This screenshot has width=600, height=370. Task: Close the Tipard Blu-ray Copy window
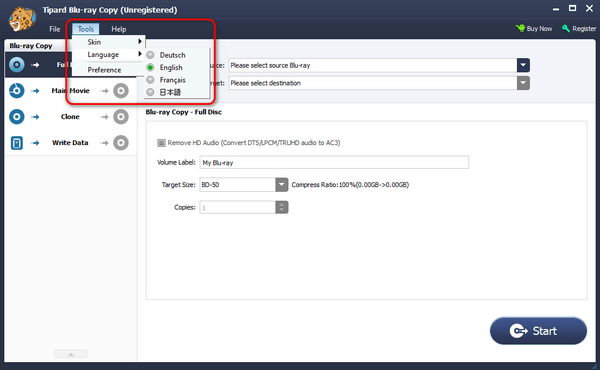tap(589, 8)
